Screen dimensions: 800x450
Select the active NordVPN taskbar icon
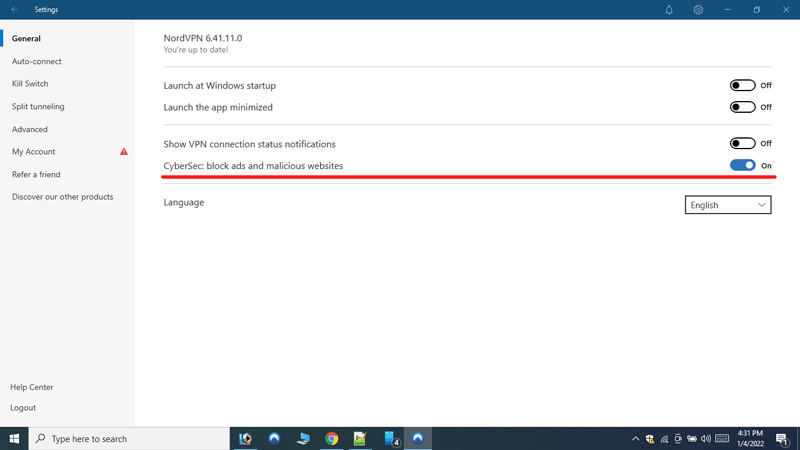coord(418,439)
